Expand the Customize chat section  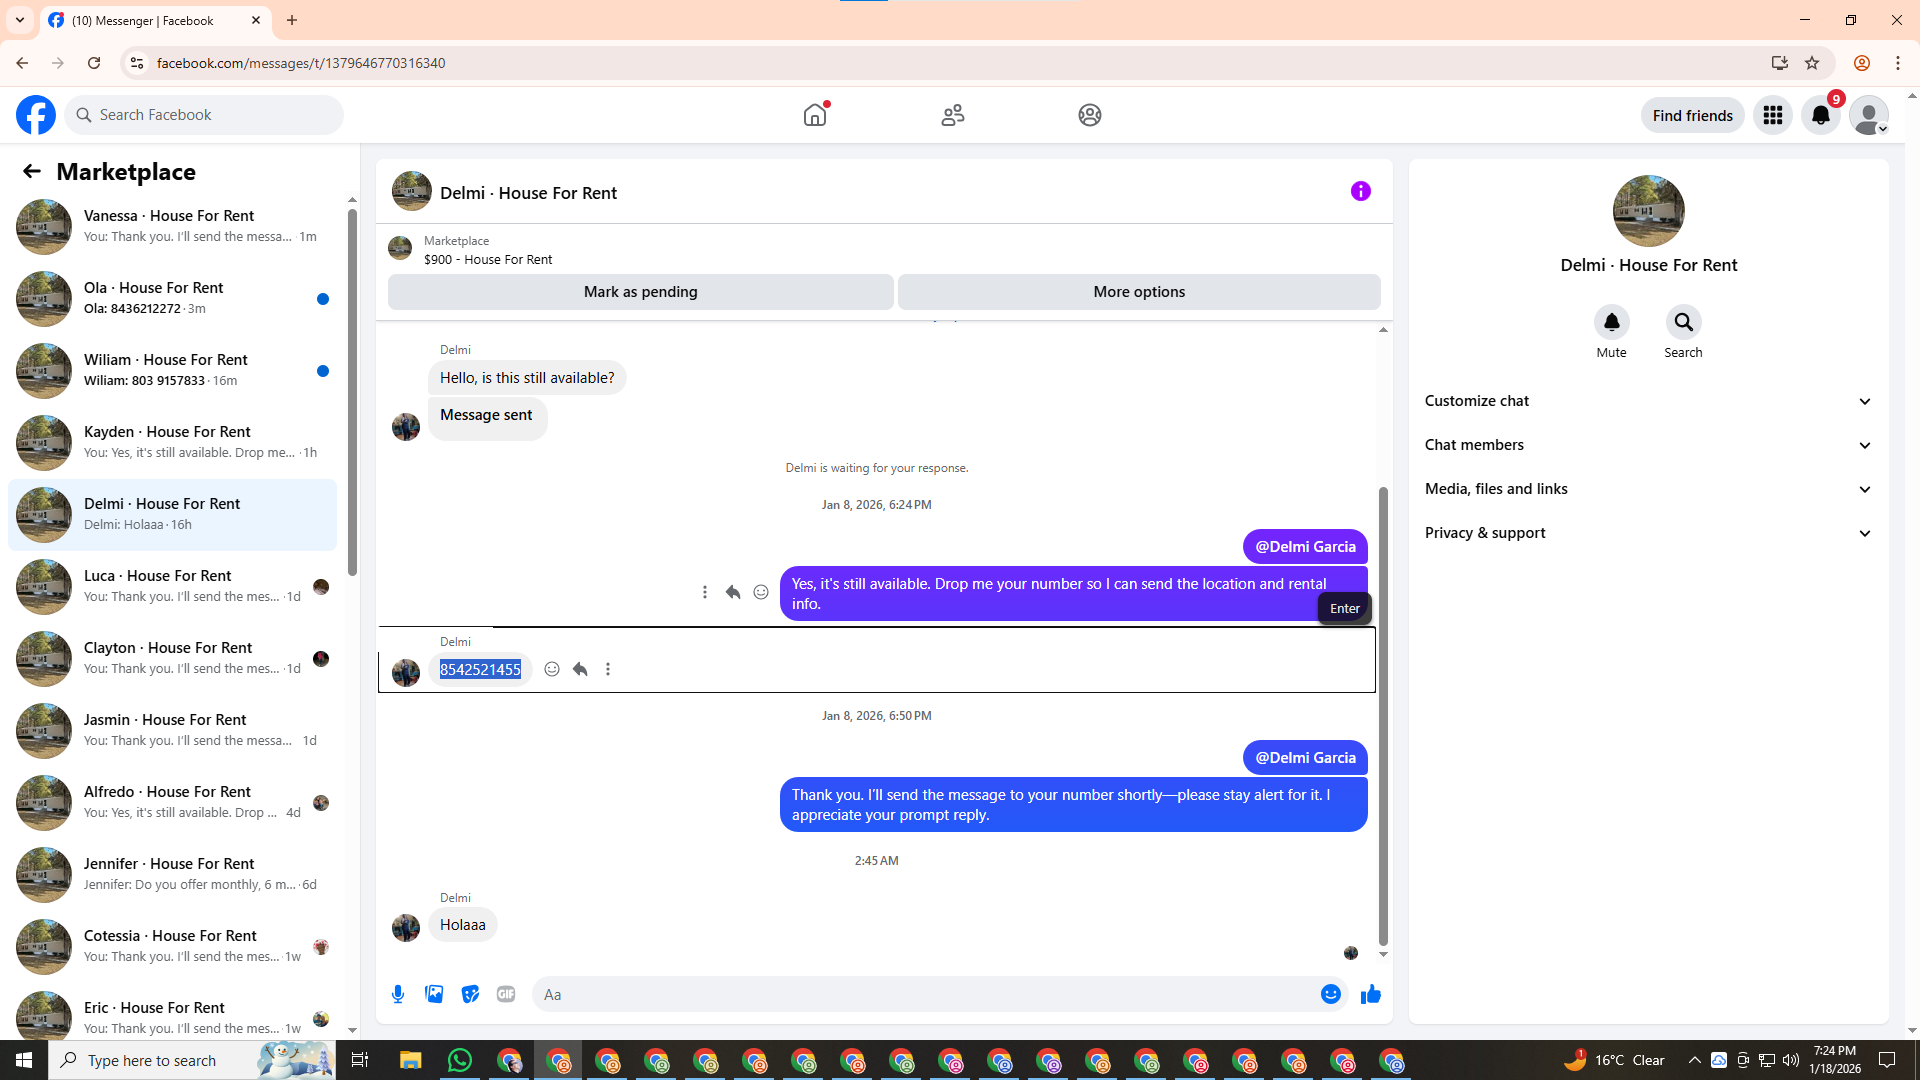(x=1648, y=401)
